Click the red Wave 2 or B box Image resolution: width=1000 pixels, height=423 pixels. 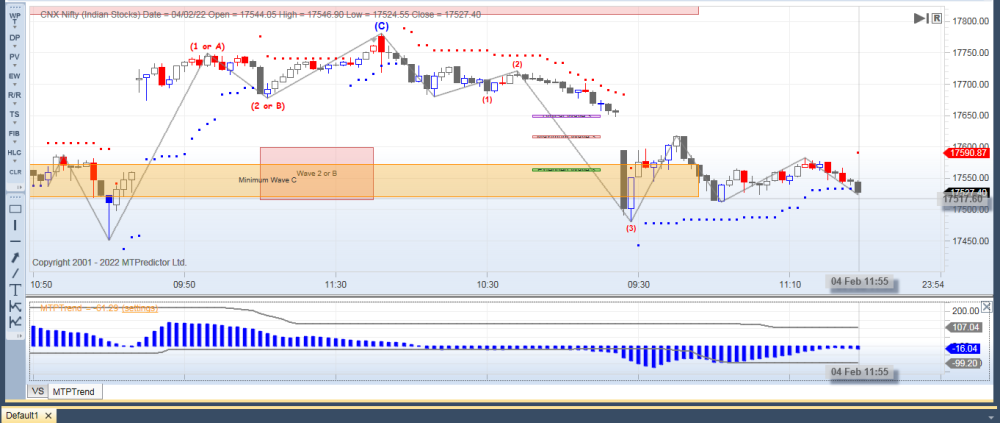[x=316, y=173]
